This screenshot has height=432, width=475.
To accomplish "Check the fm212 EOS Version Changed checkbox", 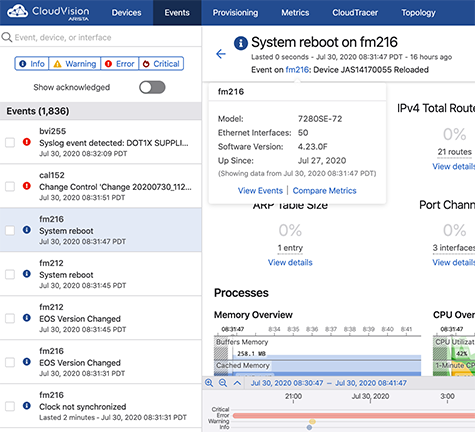I will (10, 318).
